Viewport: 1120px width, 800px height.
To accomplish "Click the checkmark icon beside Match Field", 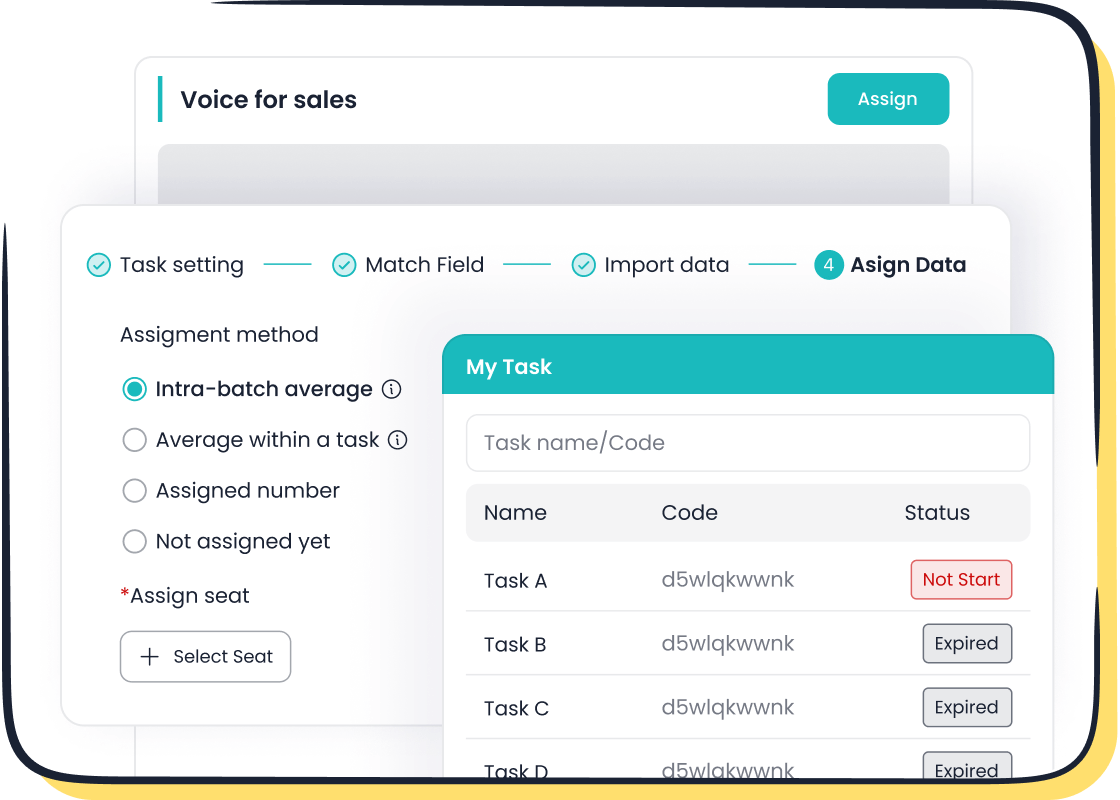I will tap(343, 265).
